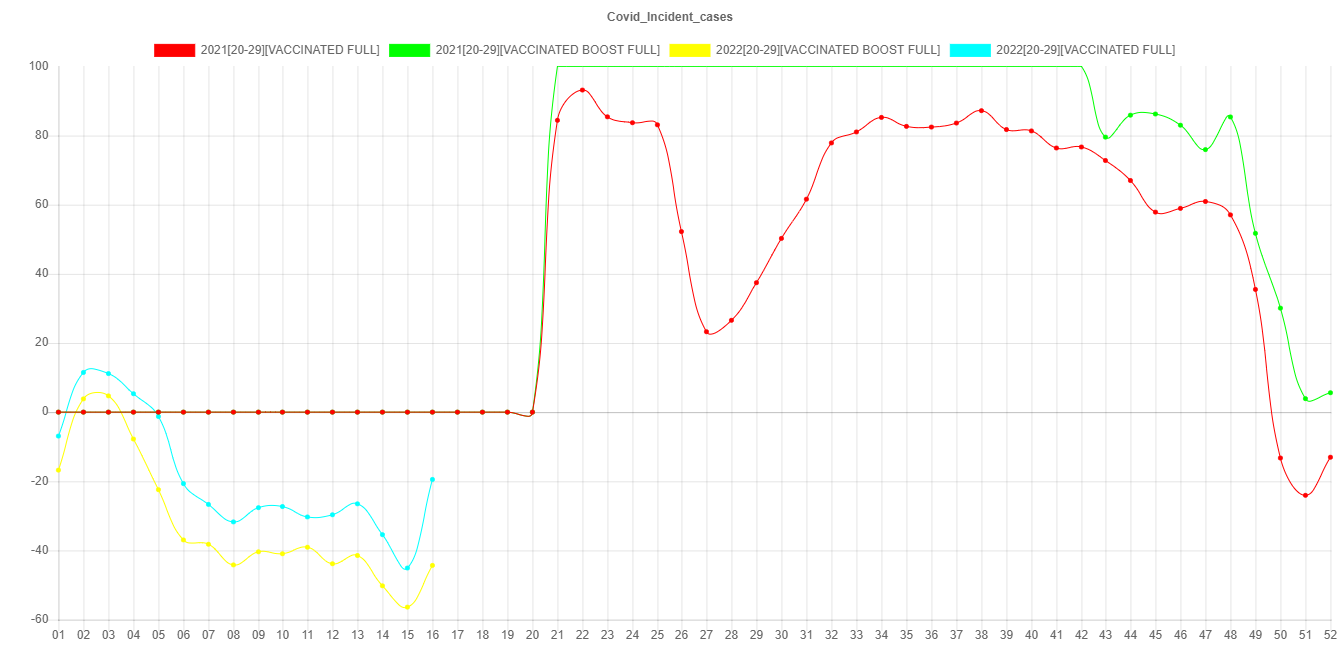The image size is (1340, 670).
Task: Select the red line minimum at week 51
Action: tap(1305, 495)
